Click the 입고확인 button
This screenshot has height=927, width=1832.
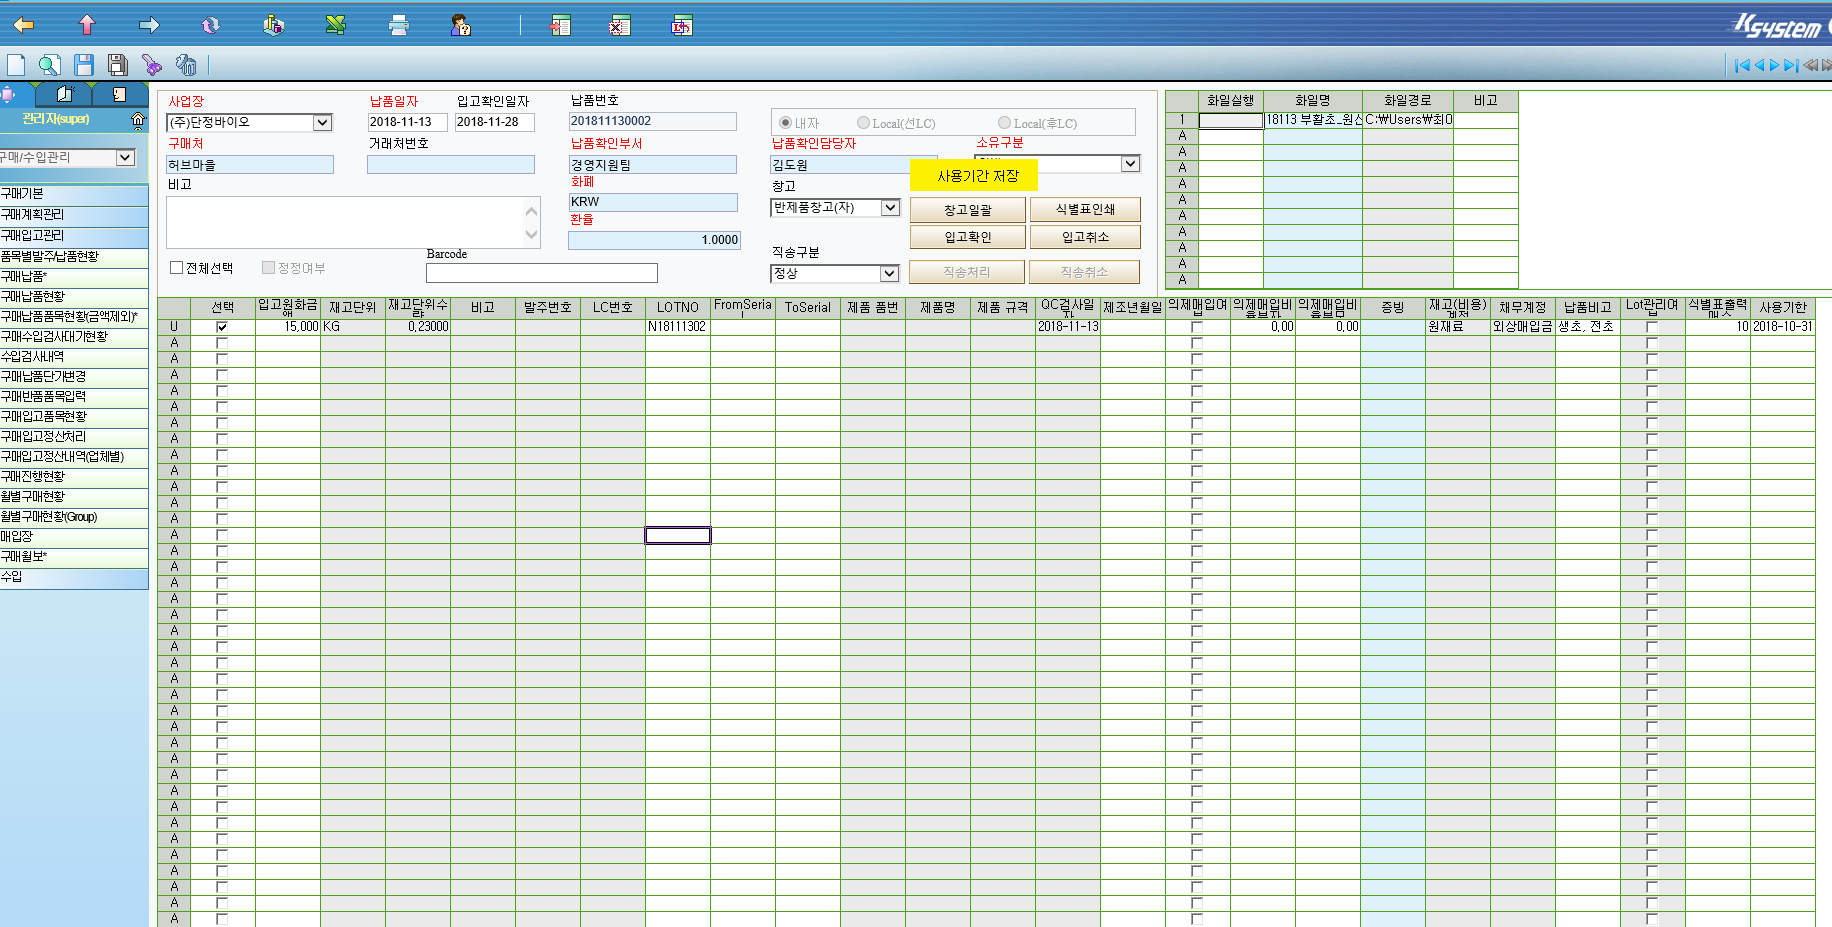click(968, 237)
